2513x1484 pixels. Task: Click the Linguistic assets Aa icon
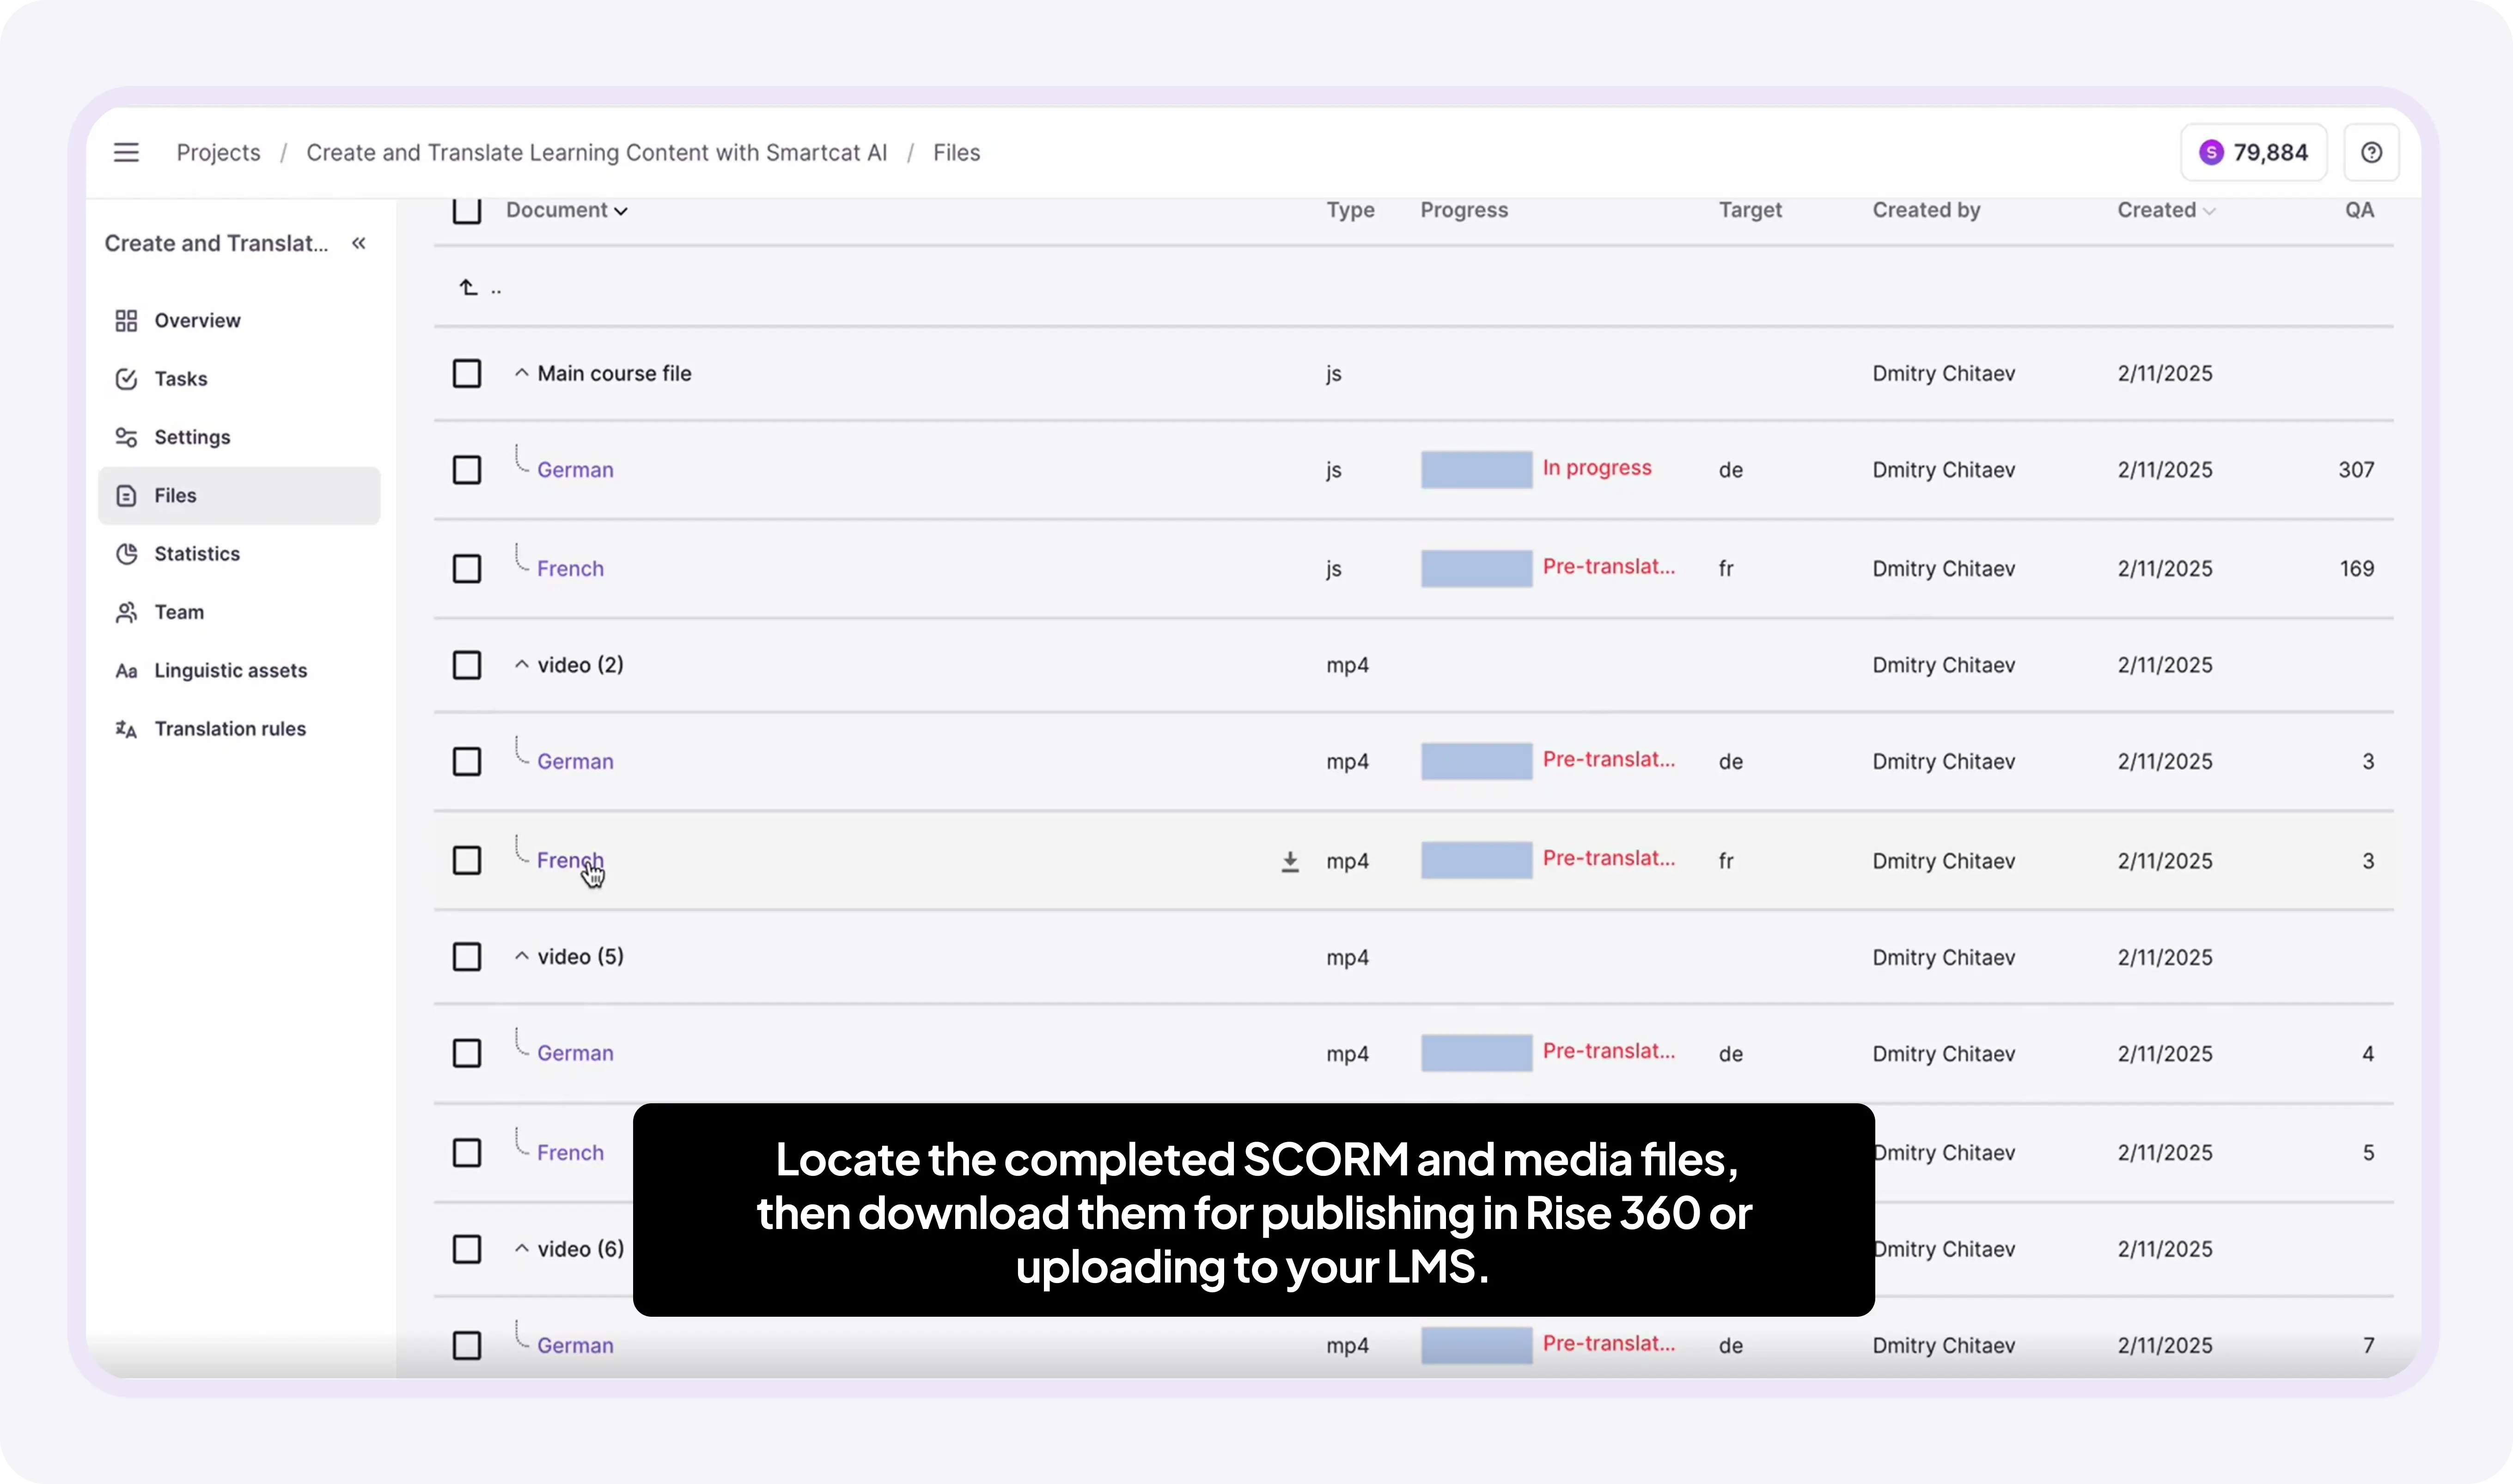pos(126,671)
